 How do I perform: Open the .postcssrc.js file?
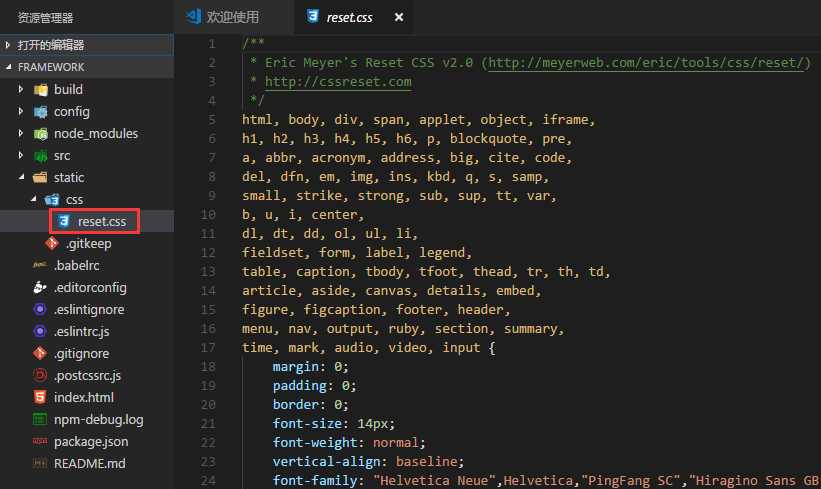(87, 375)
